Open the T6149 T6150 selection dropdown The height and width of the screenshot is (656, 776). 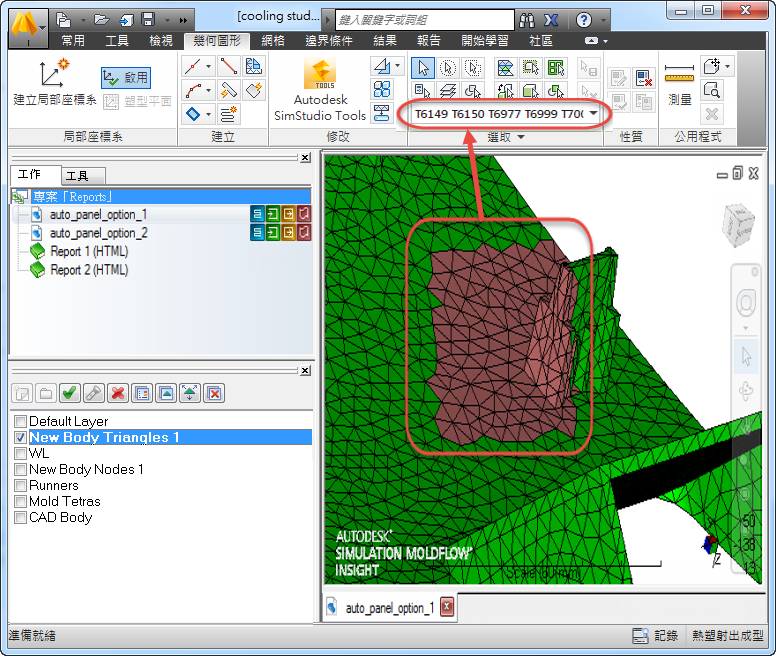tap(593, 114)
